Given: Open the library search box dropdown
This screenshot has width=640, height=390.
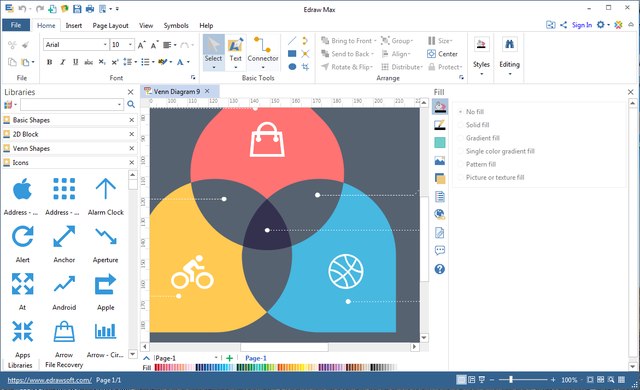Looking at the screenshot, I should click(x=119, y=105).
